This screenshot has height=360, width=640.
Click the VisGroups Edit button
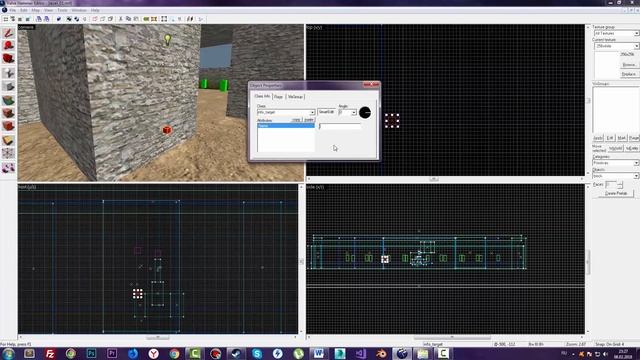610,138
